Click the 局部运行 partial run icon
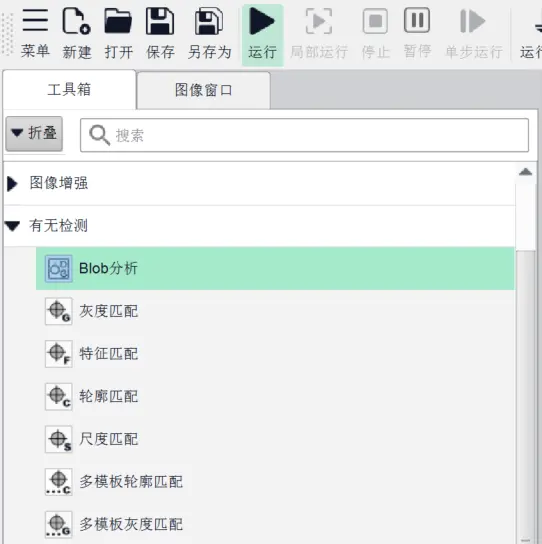 coord(319,21)
